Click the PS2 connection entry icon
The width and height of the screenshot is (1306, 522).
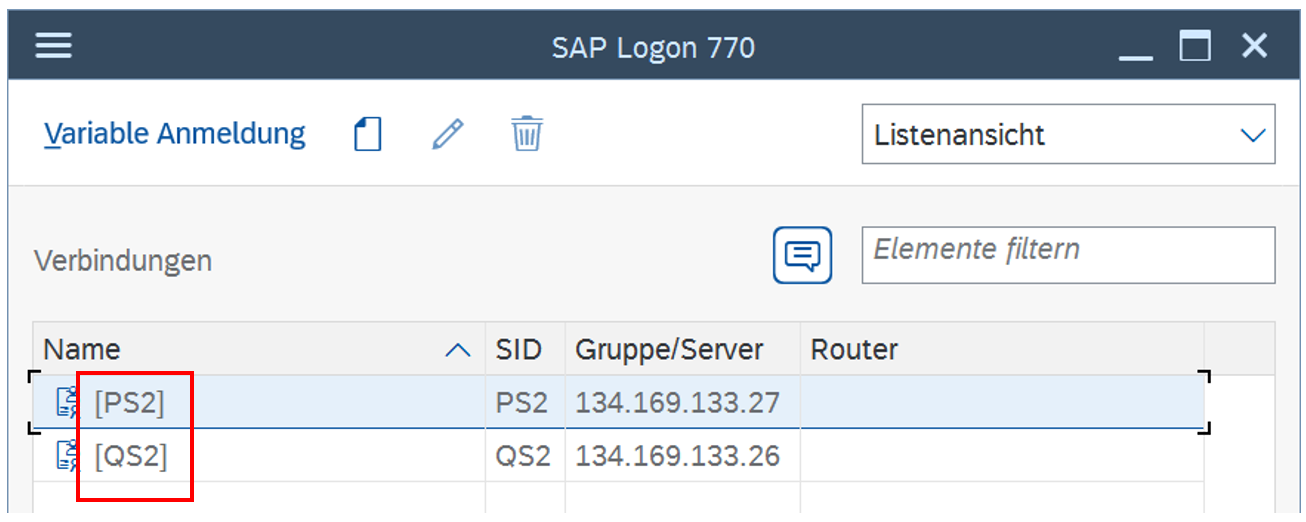pyautogui.click(x=68, y=403)
